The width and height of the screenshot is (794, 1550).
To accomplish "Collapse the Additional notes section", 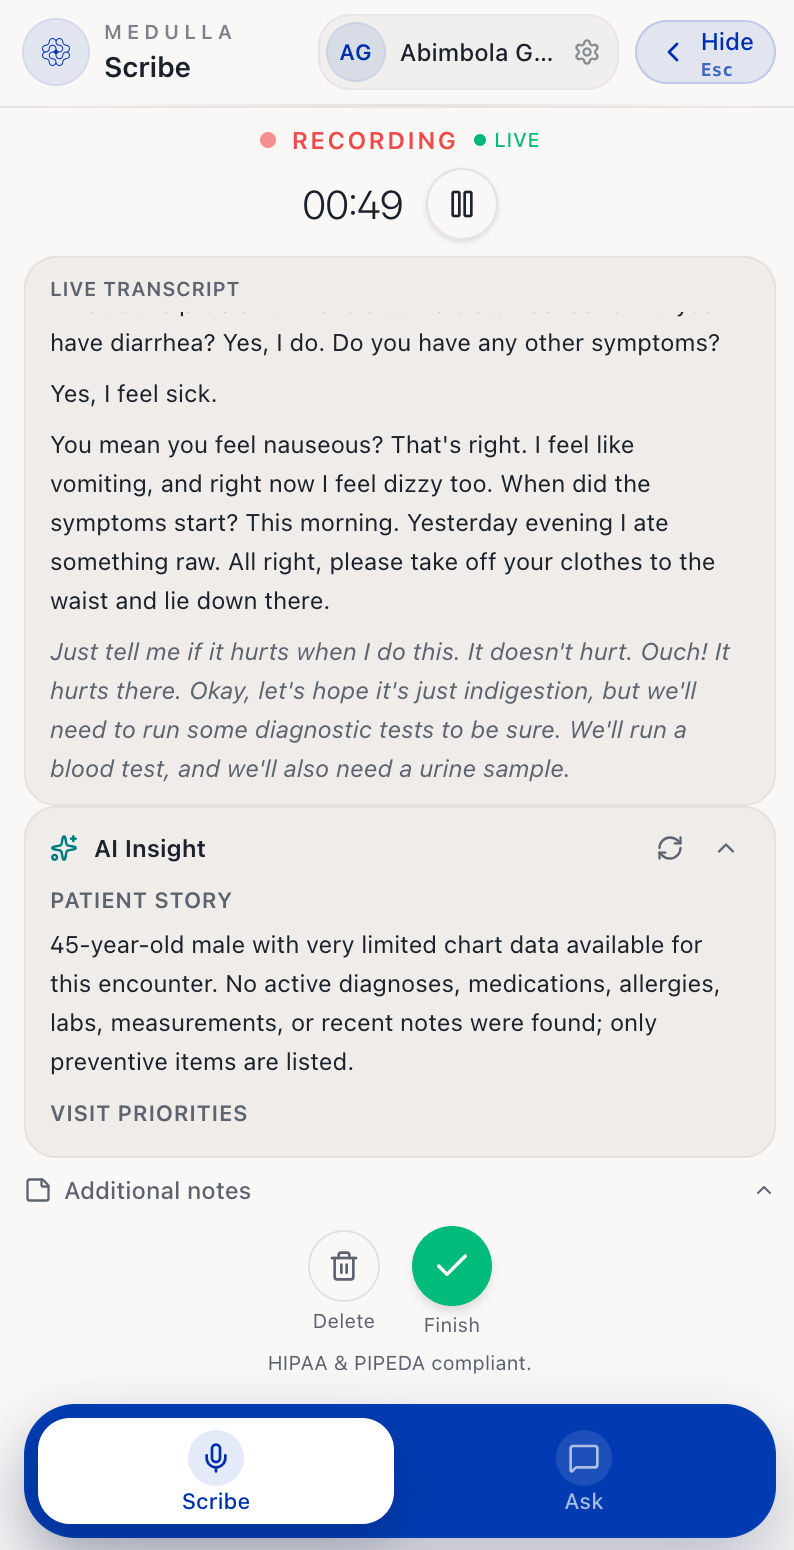I will point(764,1190).
